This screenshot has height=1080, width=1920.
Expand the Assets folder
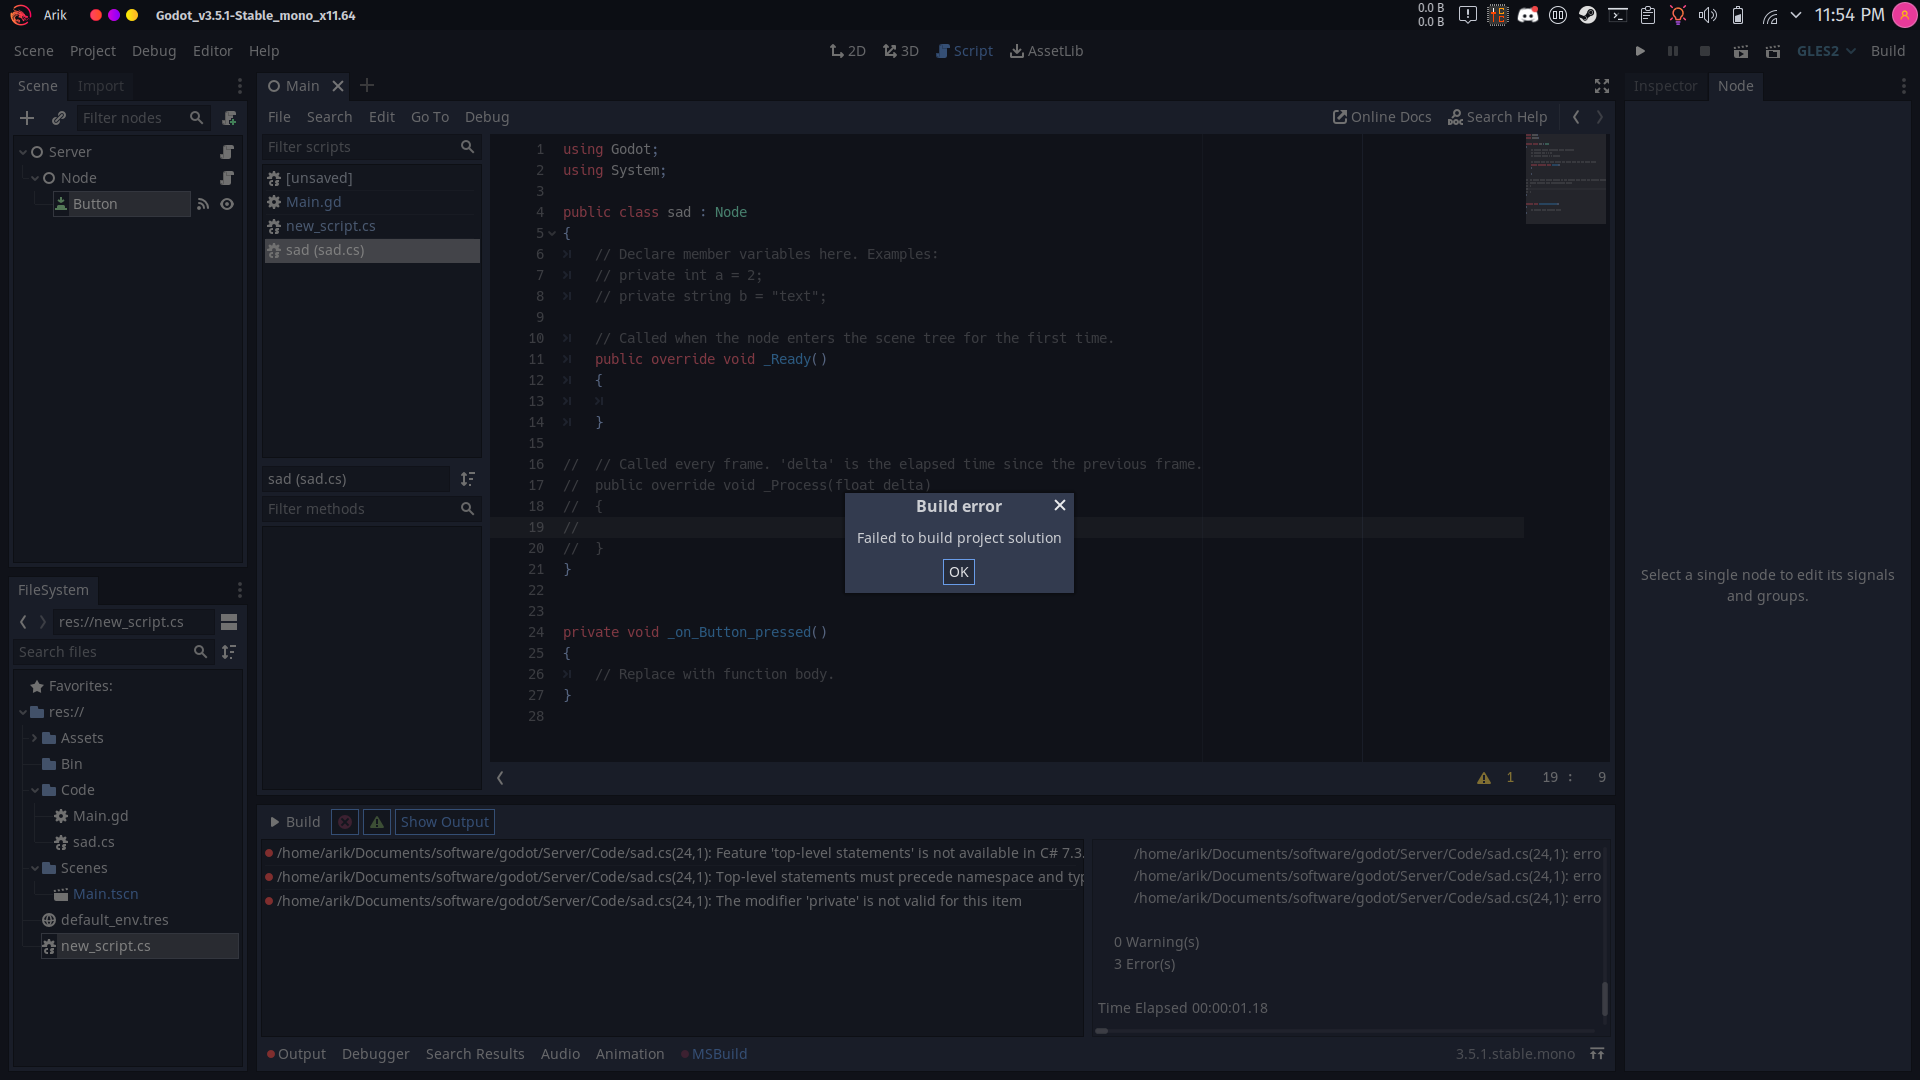(x=32, y=738)
